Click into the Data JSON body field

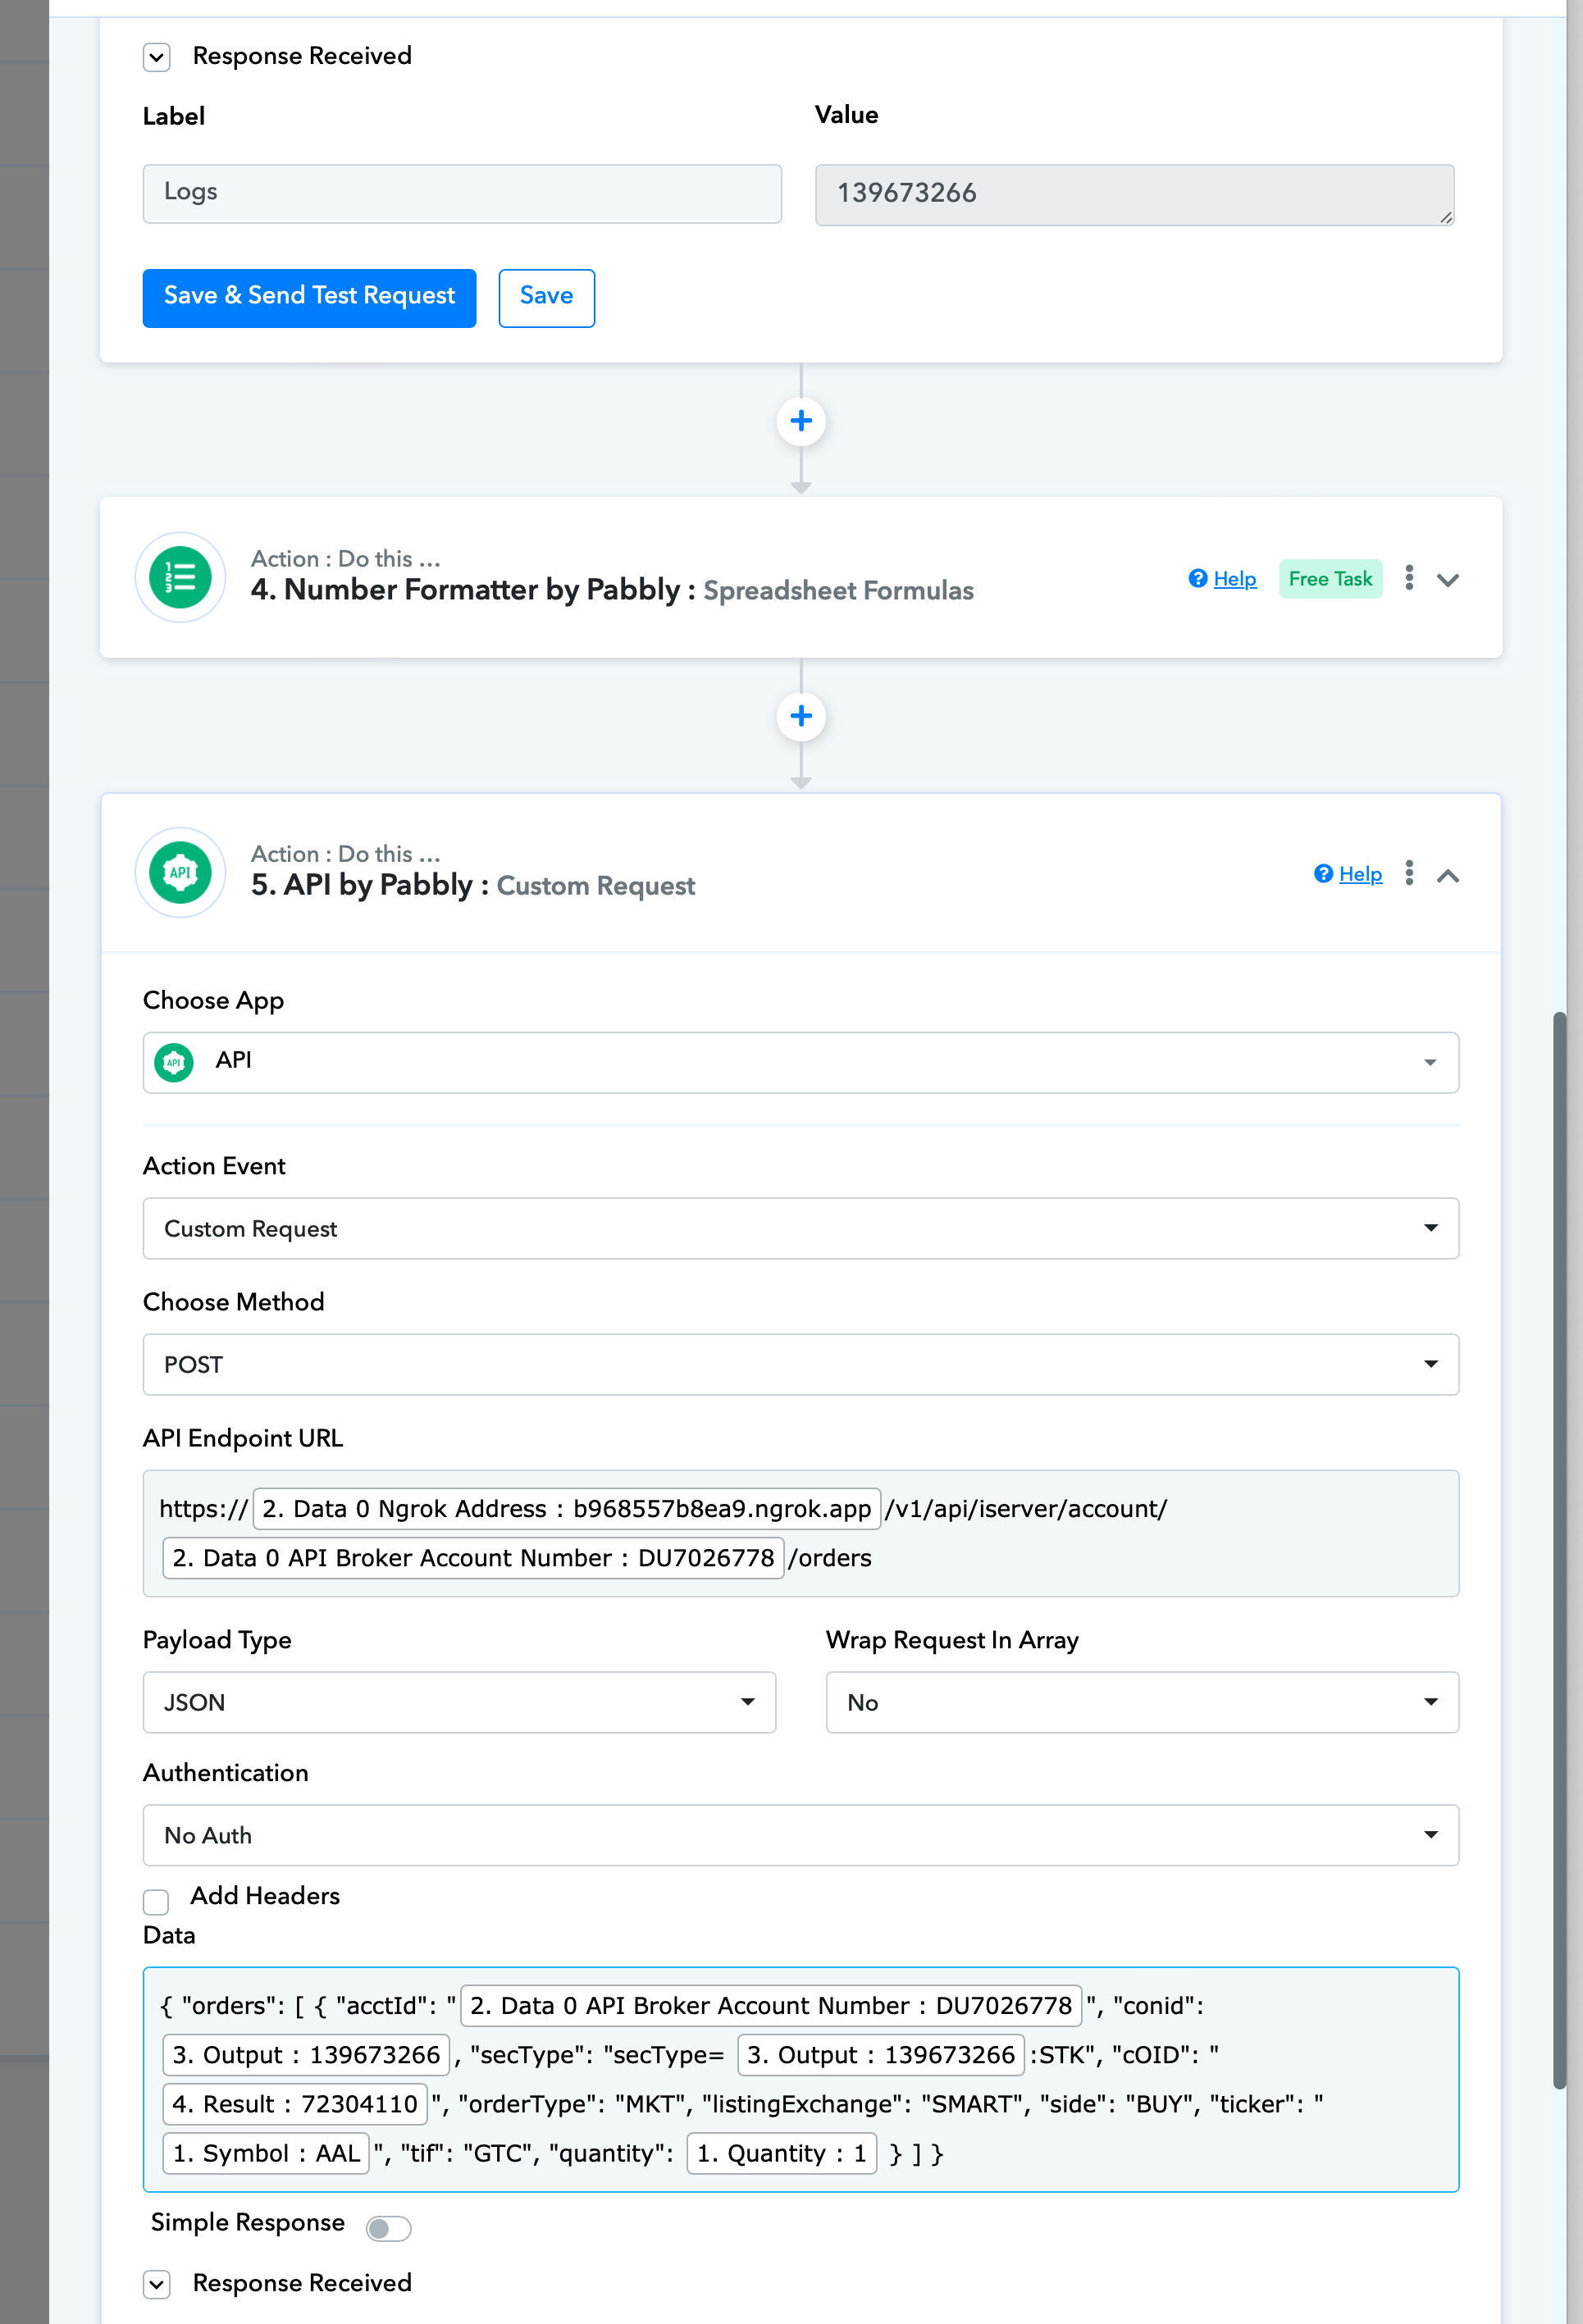pos(801,2079)
